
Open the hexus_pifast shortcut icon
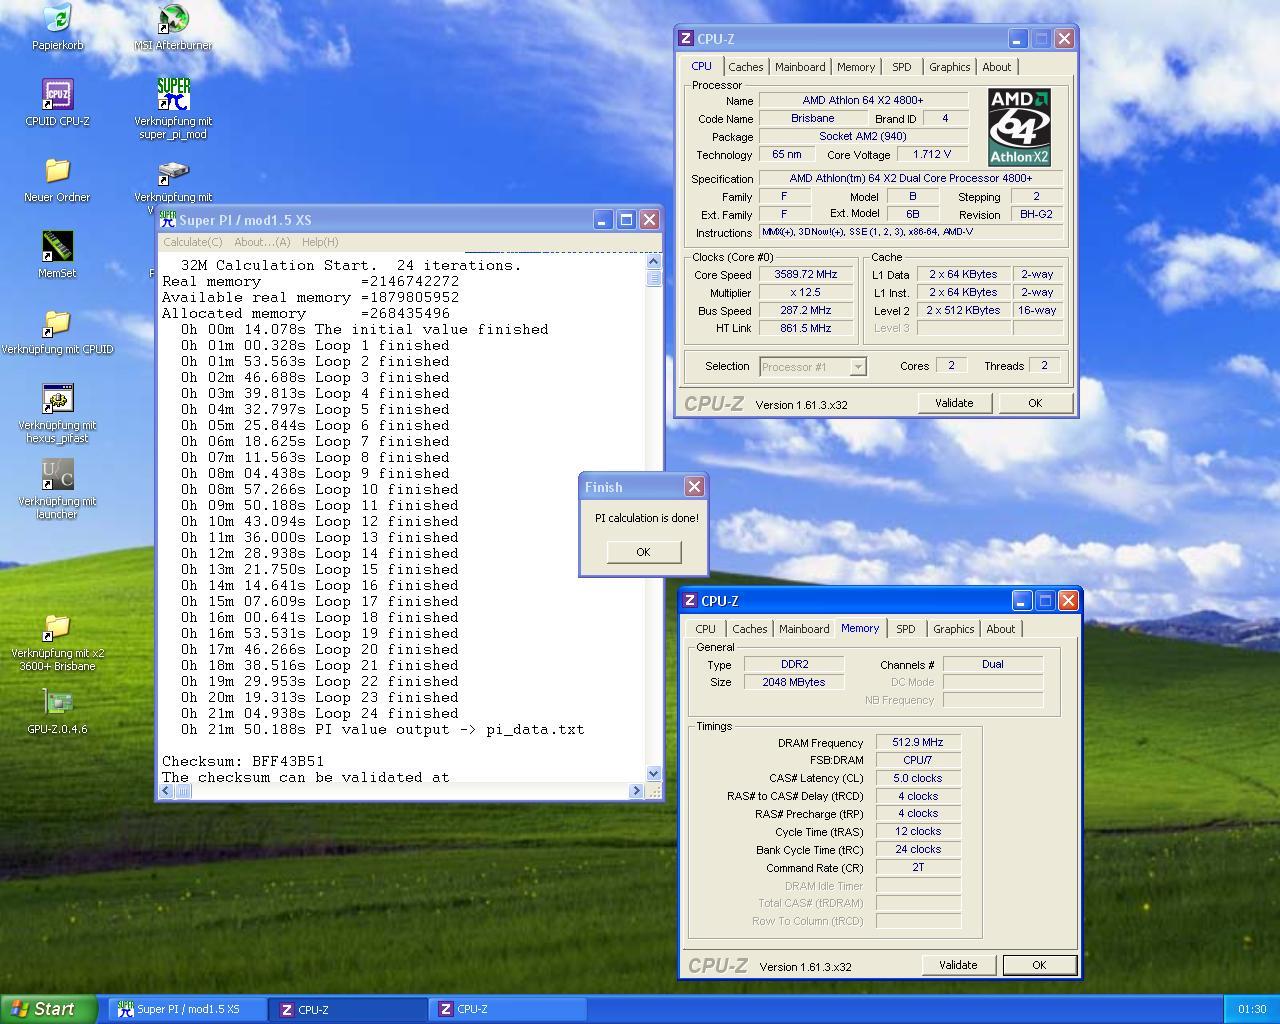(58, 399)
